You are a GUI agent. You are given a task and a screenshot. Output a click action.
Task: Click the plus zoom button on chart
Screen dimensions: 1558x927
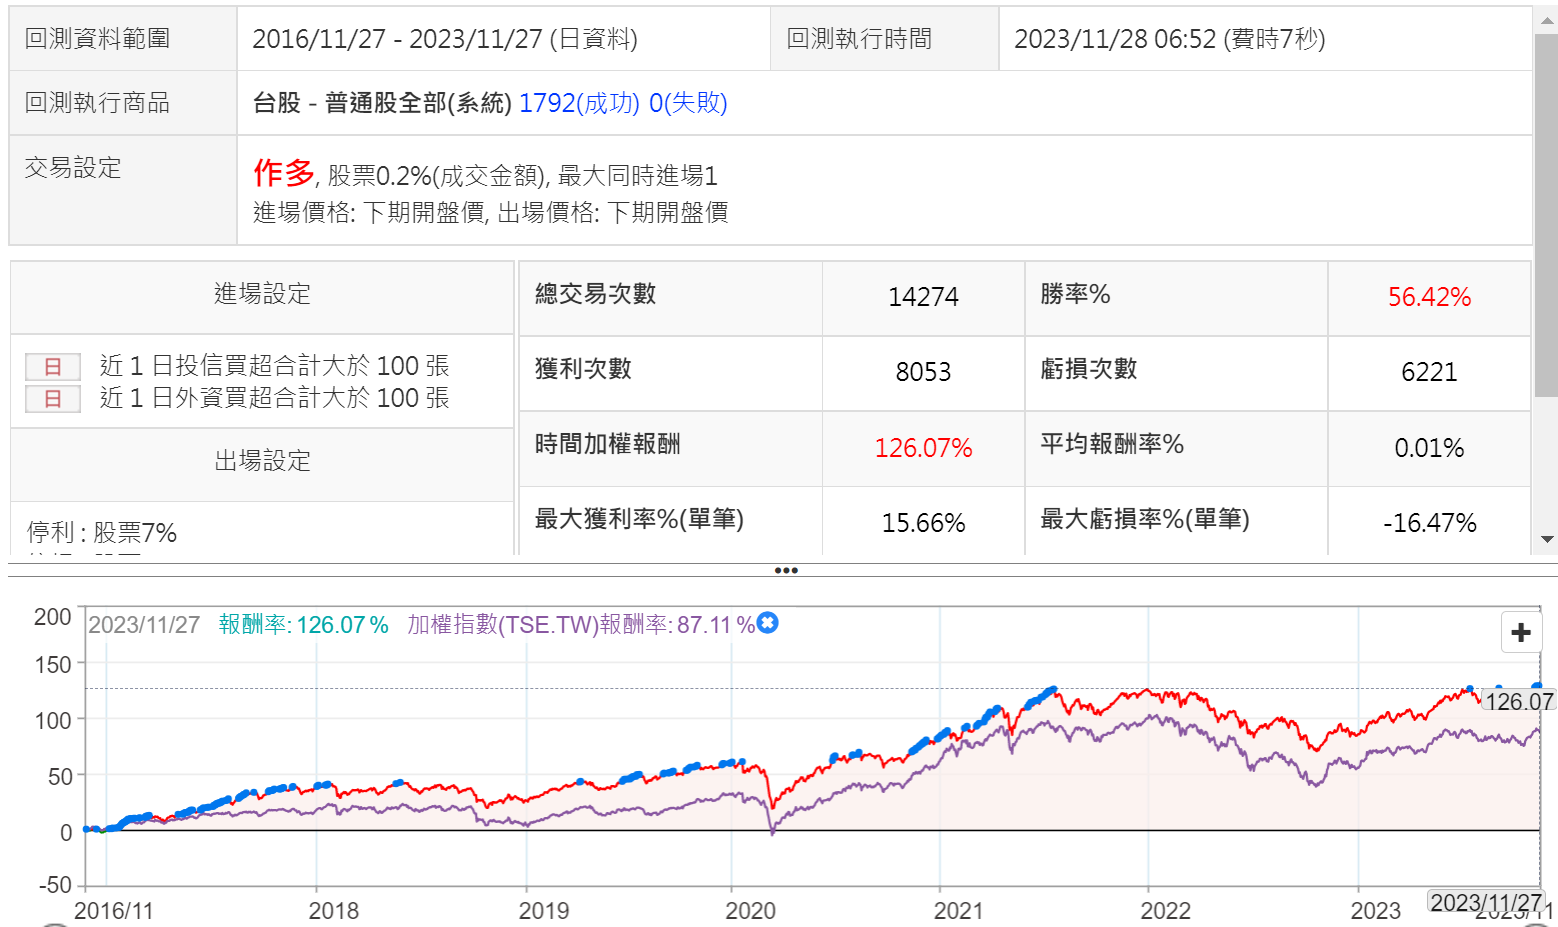point(1521,632)
